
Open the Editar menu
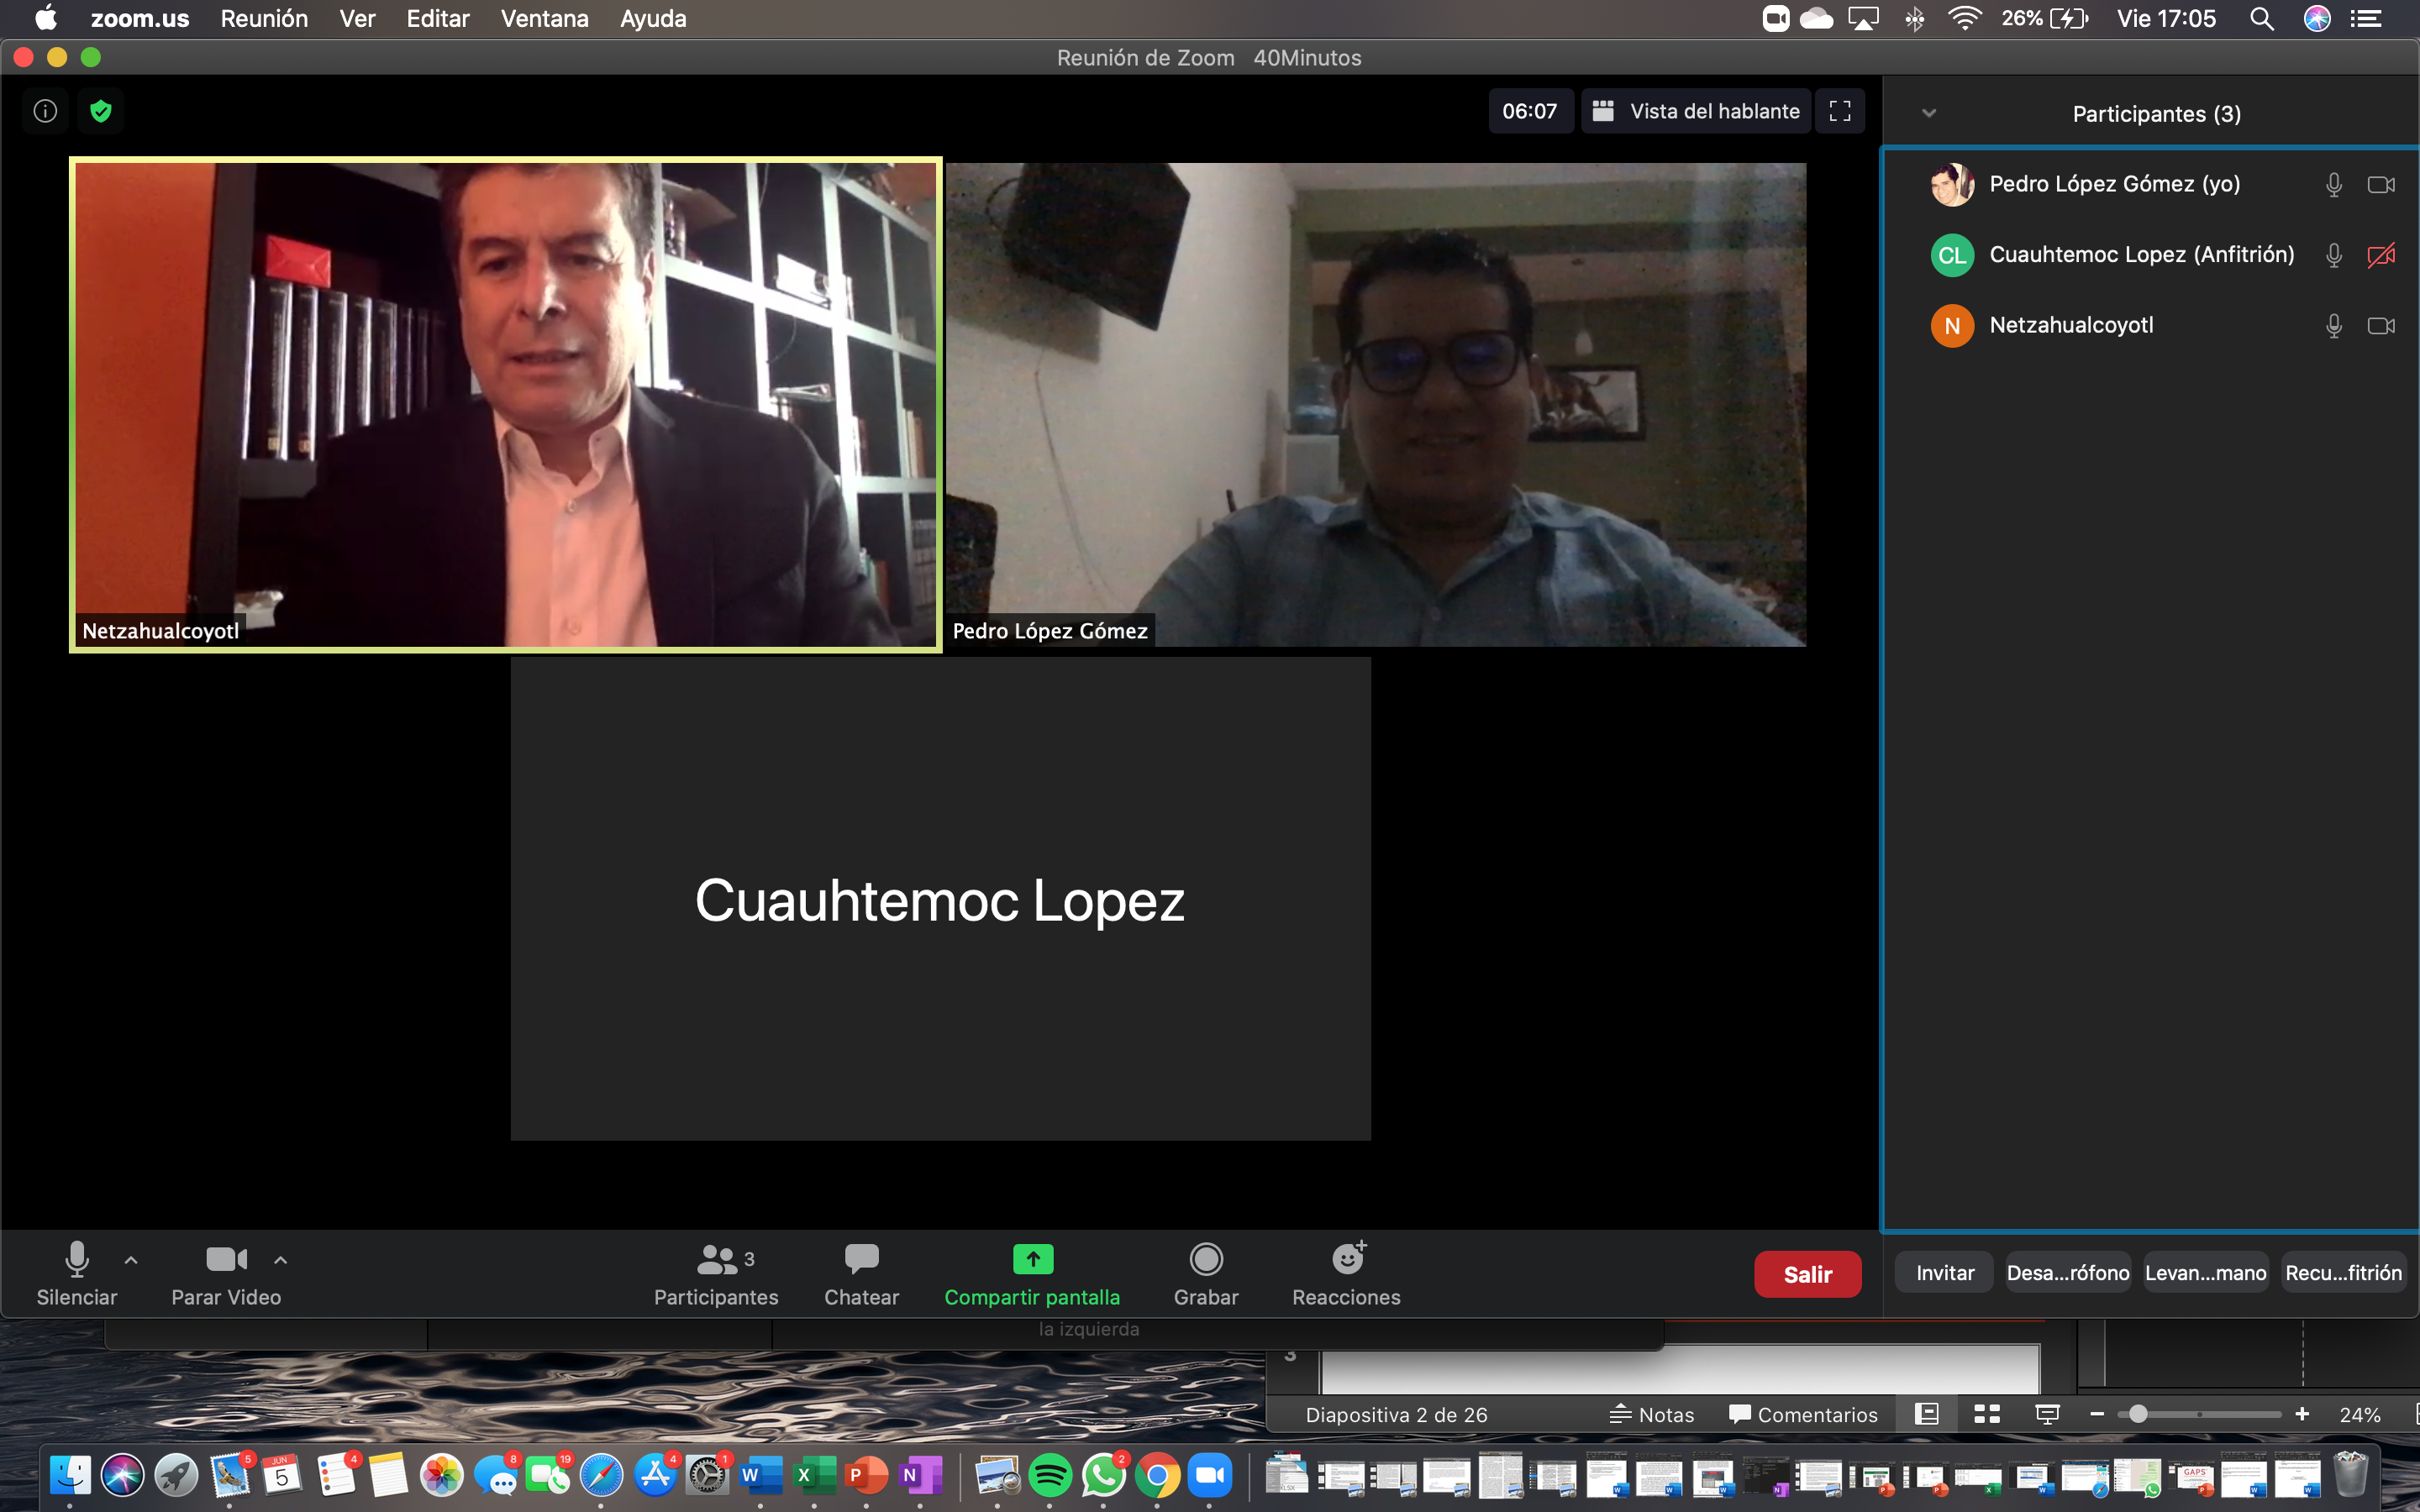coord(438,19)
